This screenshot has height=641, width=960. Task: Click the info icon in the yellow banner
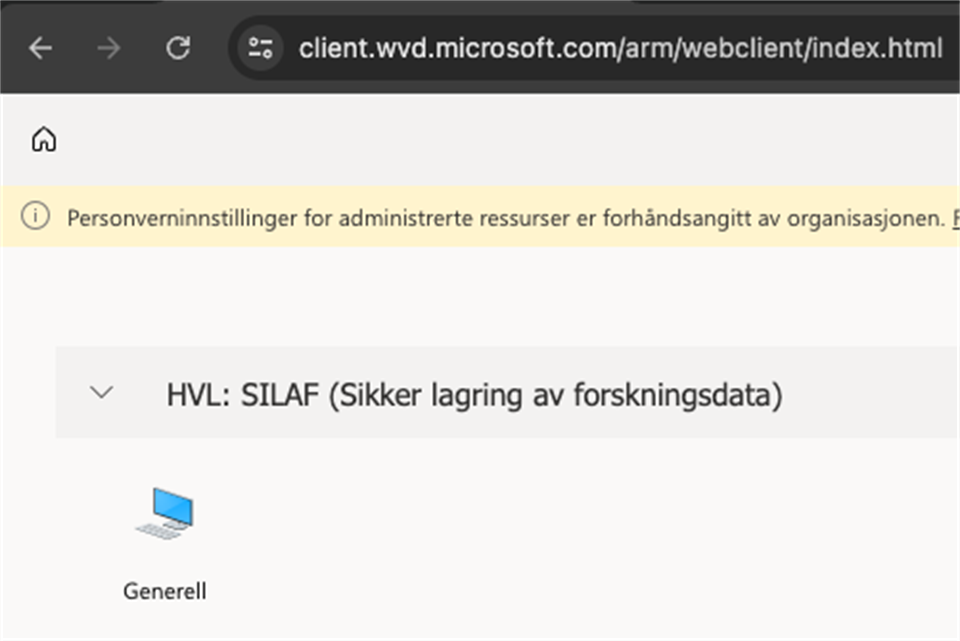click(35, 217)
